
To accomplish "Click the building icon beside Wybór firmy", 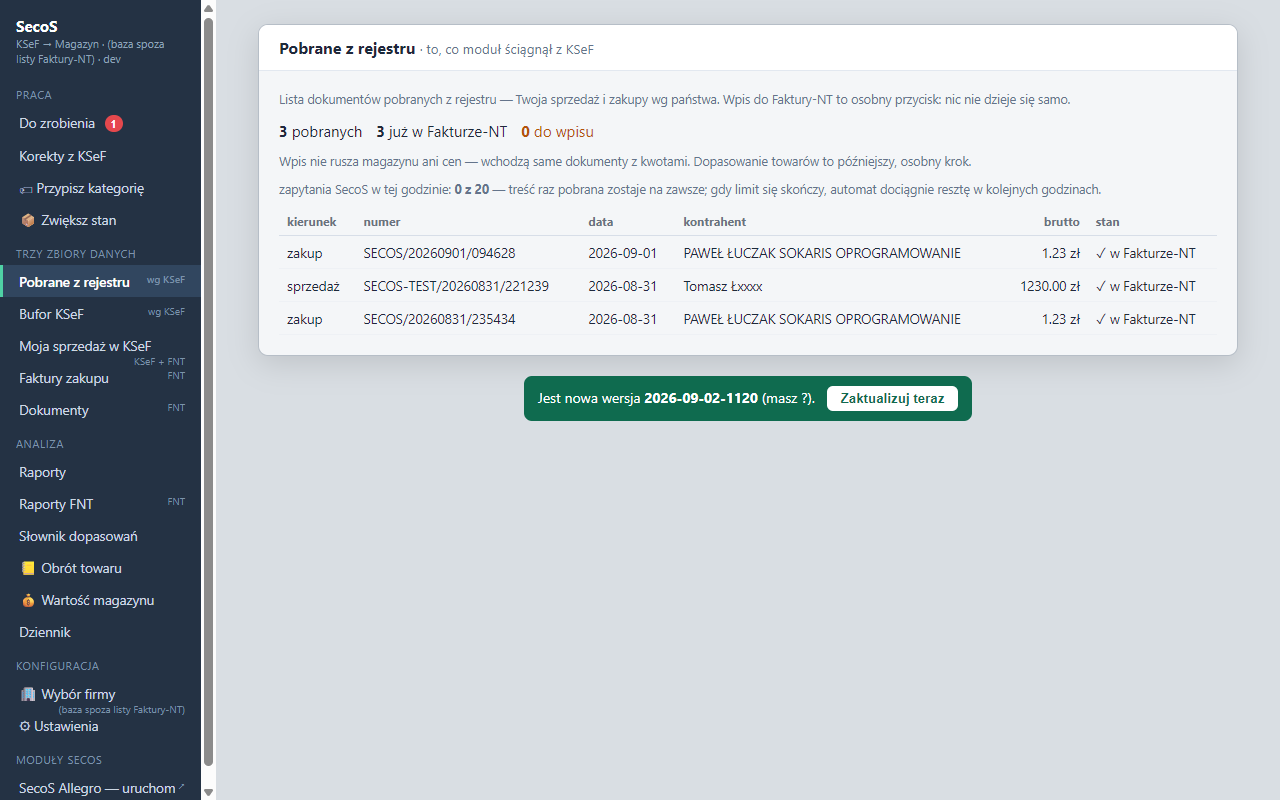I will tap(27, 694).
